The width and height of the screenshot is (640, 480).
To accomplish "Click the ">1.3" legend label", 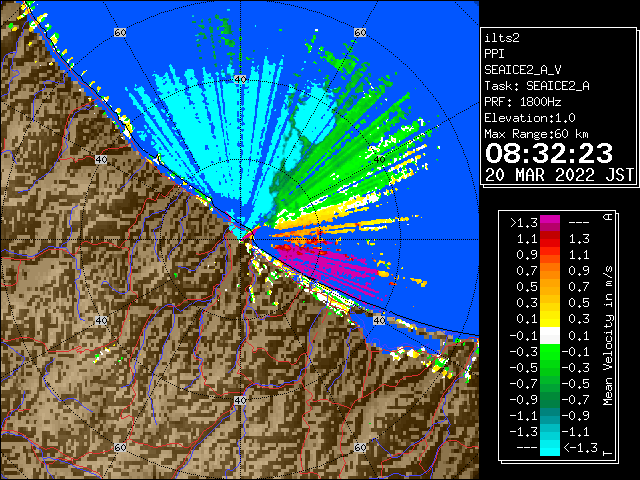I will point(524,223).
